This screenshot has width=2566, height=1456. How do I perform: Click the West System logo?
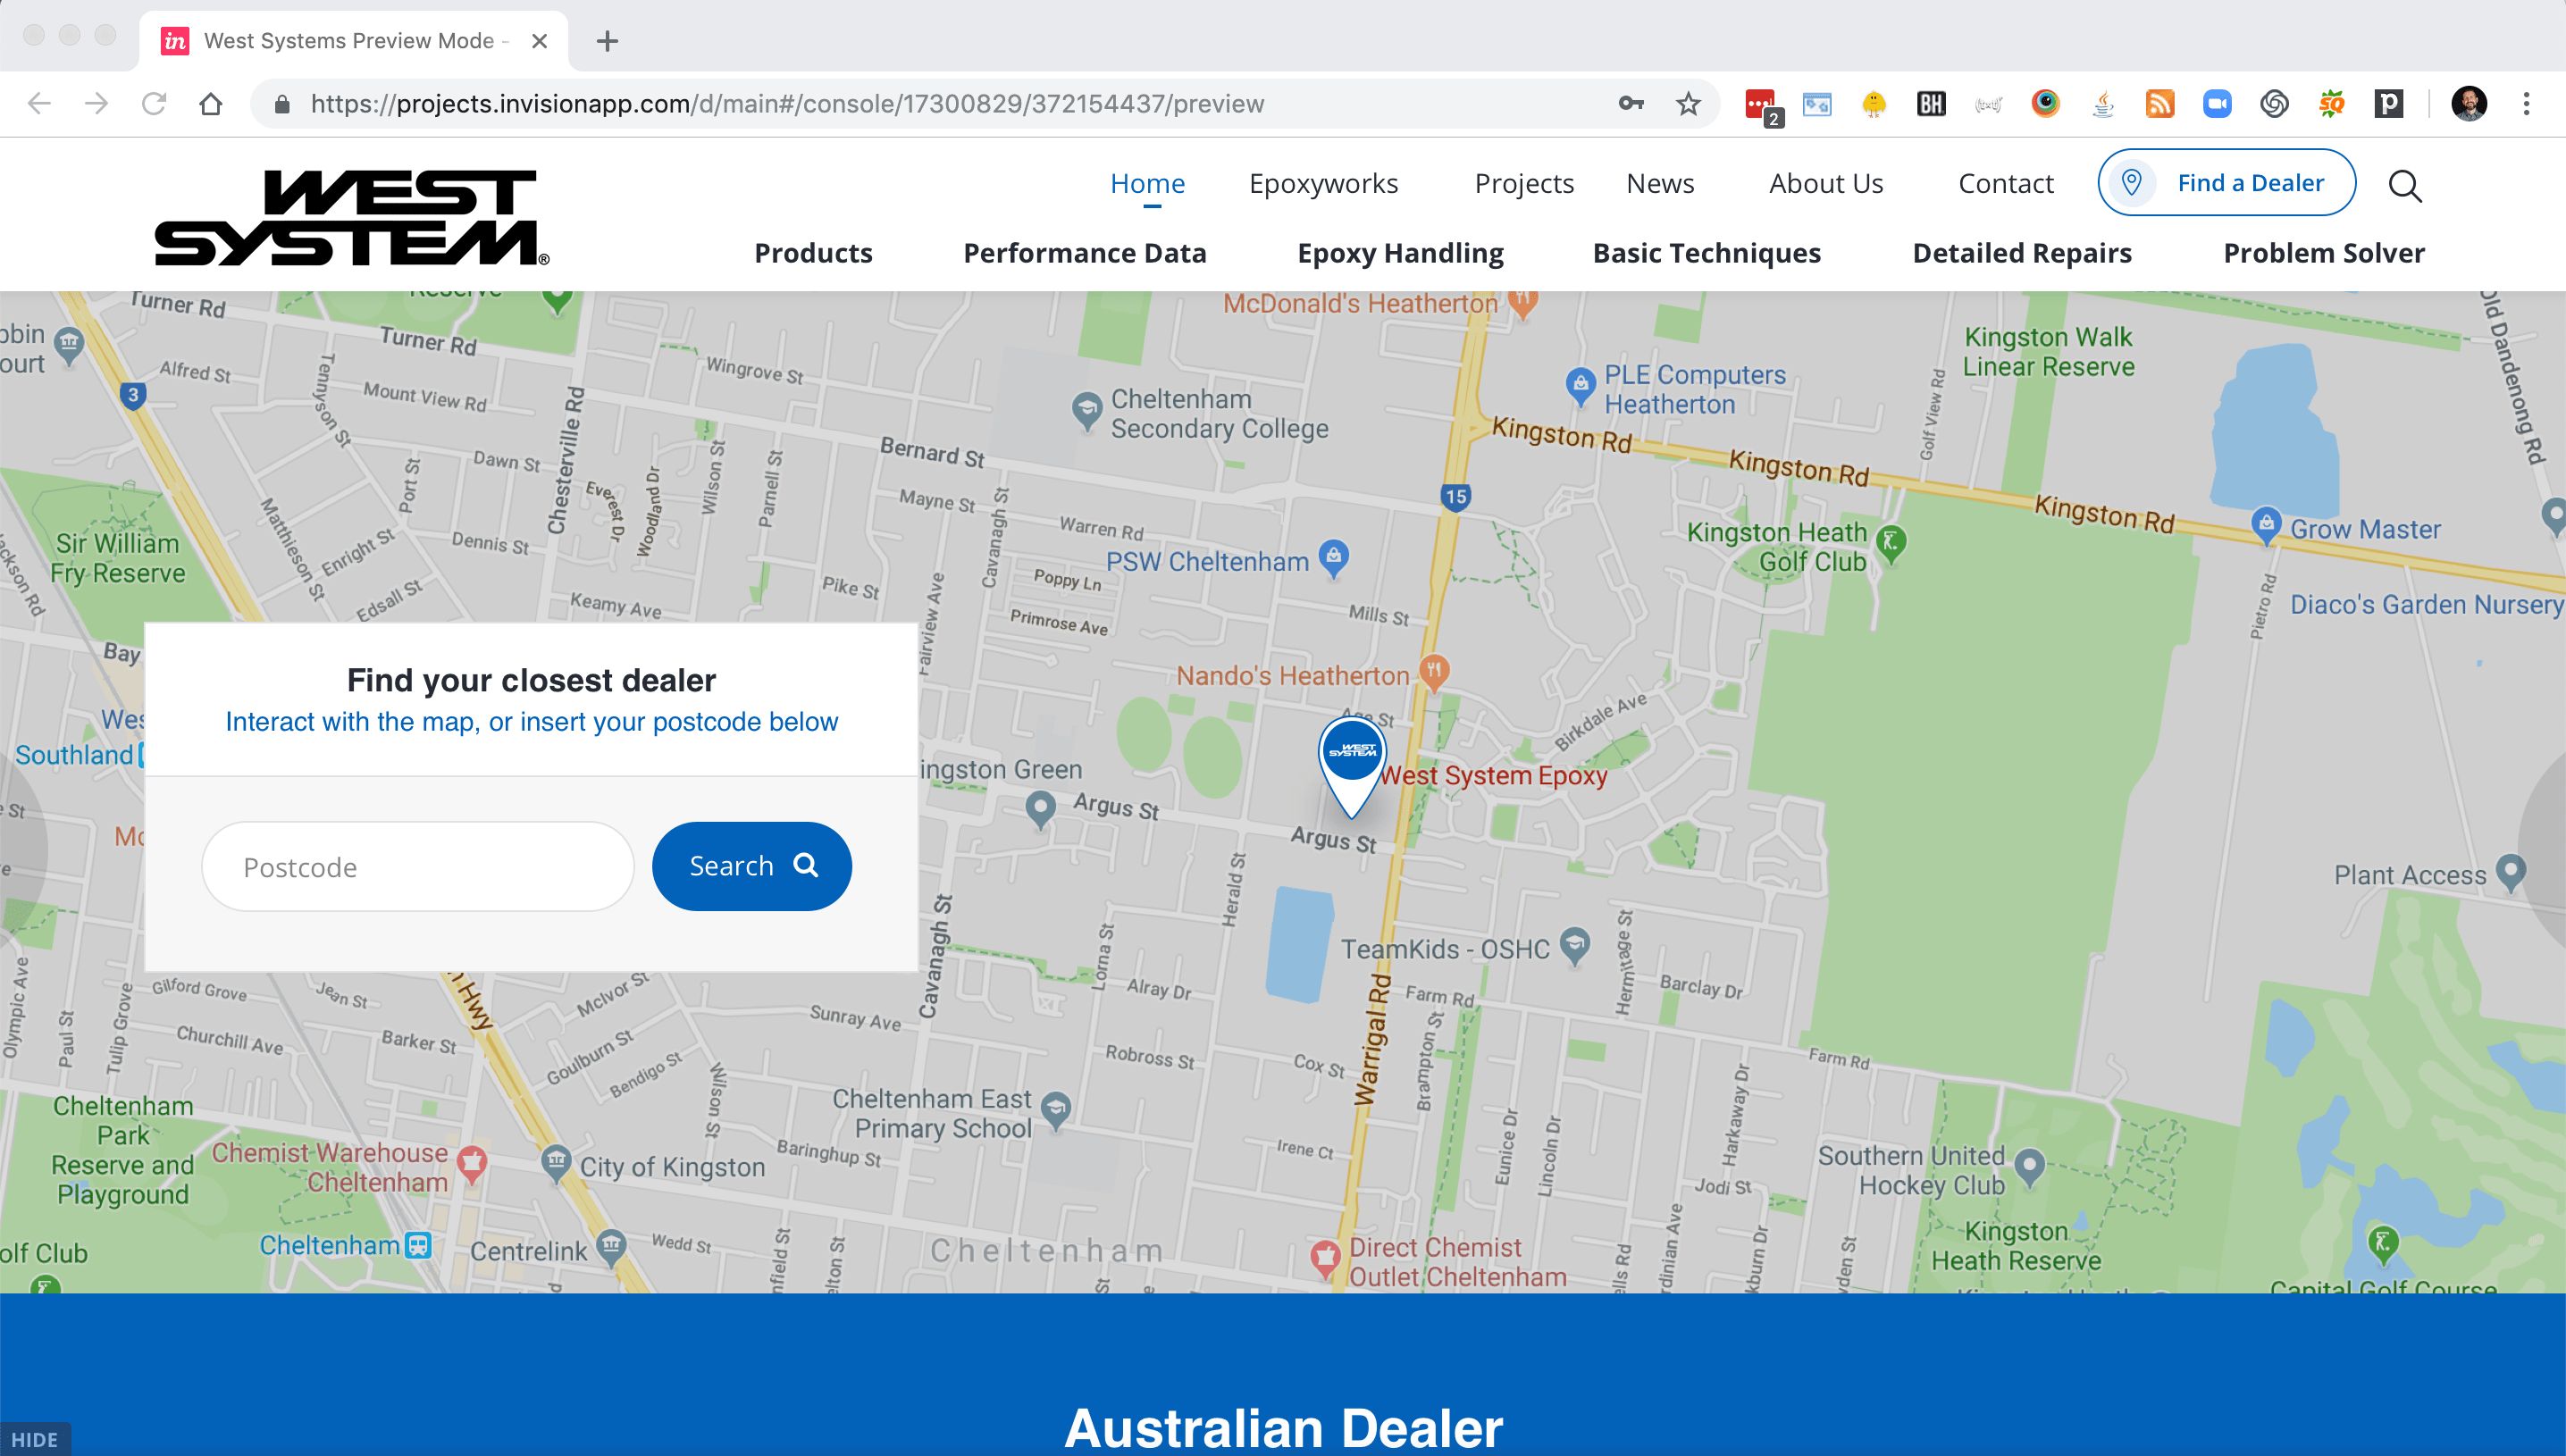pos(351,217)
